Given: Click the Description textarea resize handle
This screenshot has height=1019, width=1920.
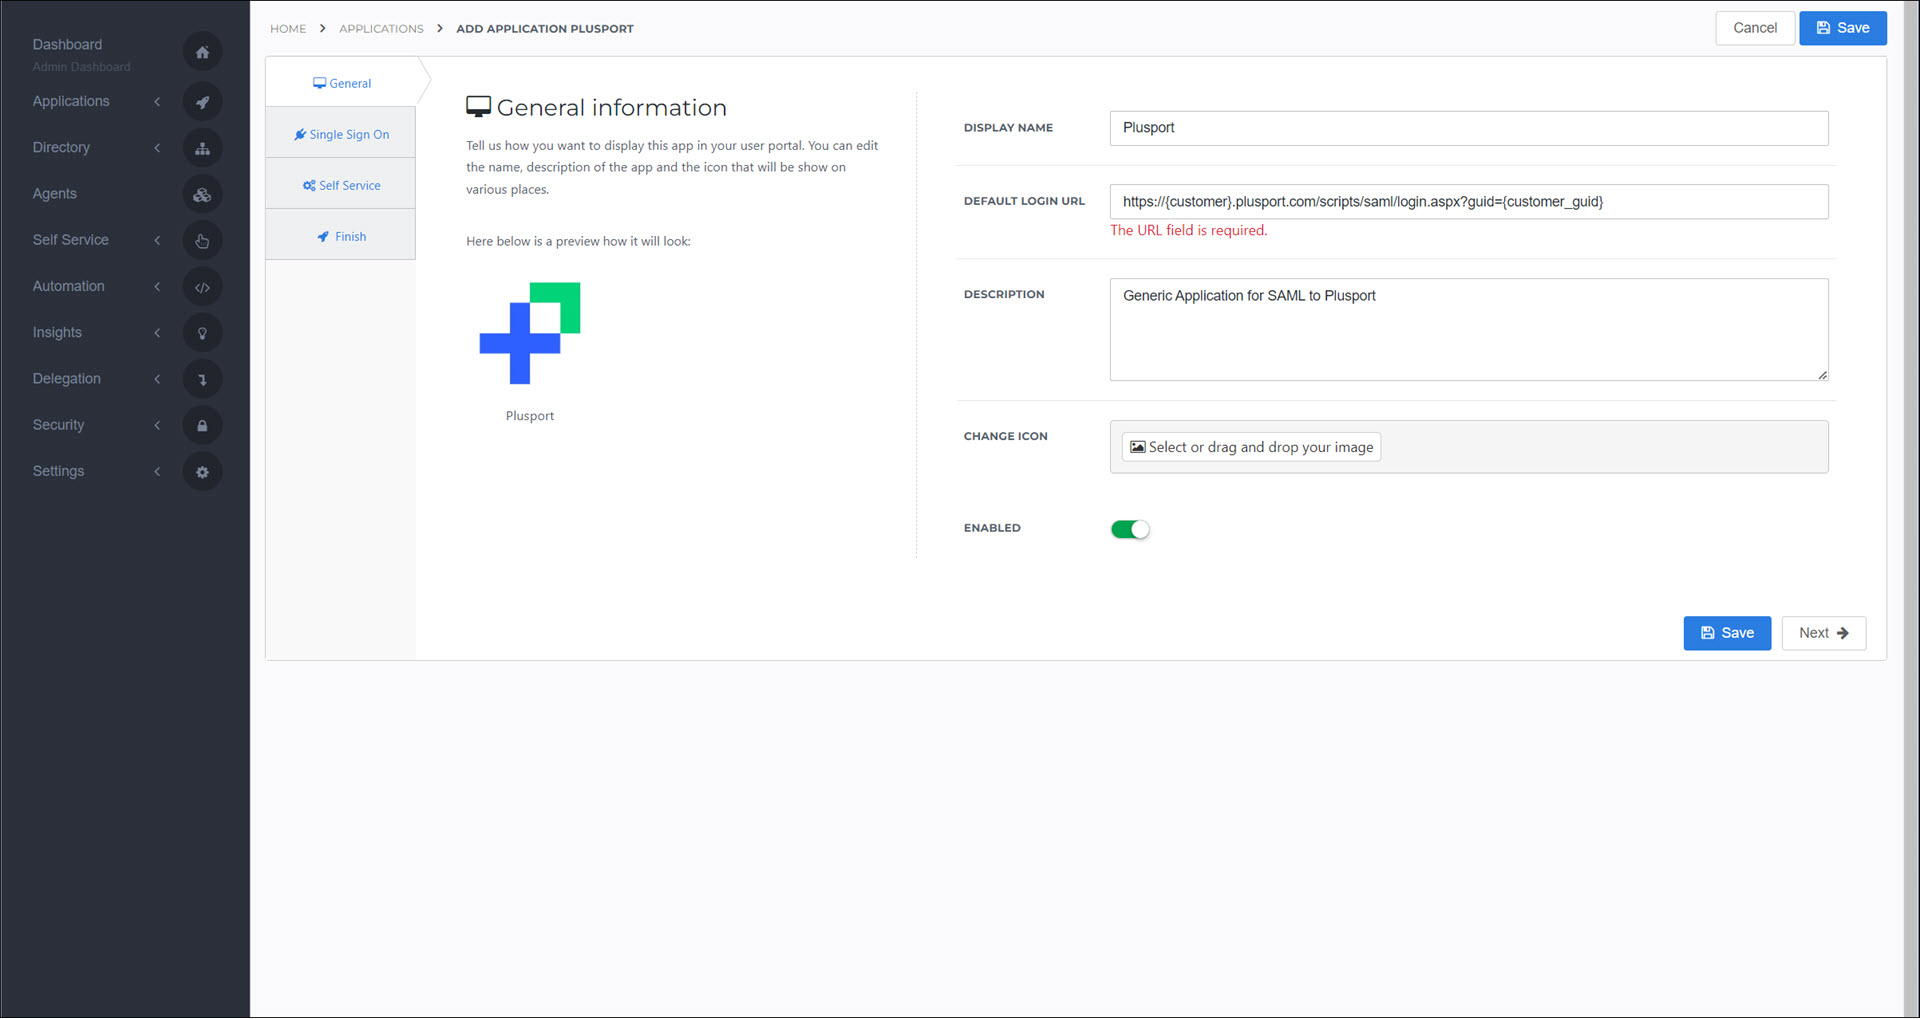Looking at the screenshot, I should pos(1822,375).
